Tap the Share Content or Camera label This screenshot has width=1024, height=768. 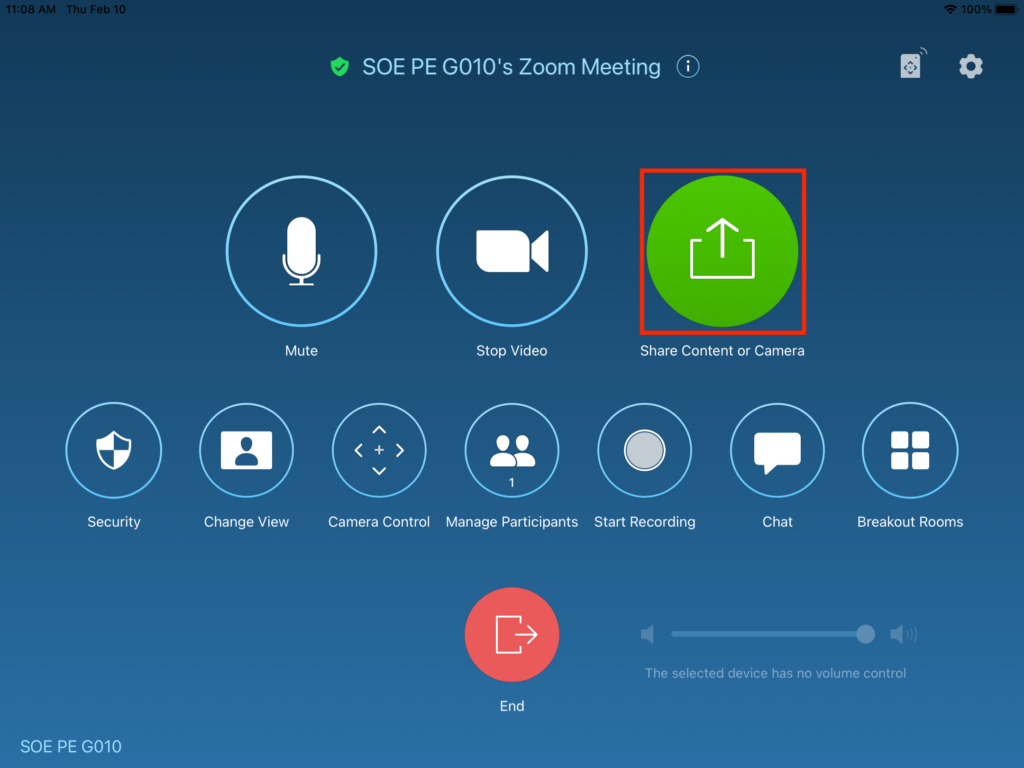(x=722, y=351)
